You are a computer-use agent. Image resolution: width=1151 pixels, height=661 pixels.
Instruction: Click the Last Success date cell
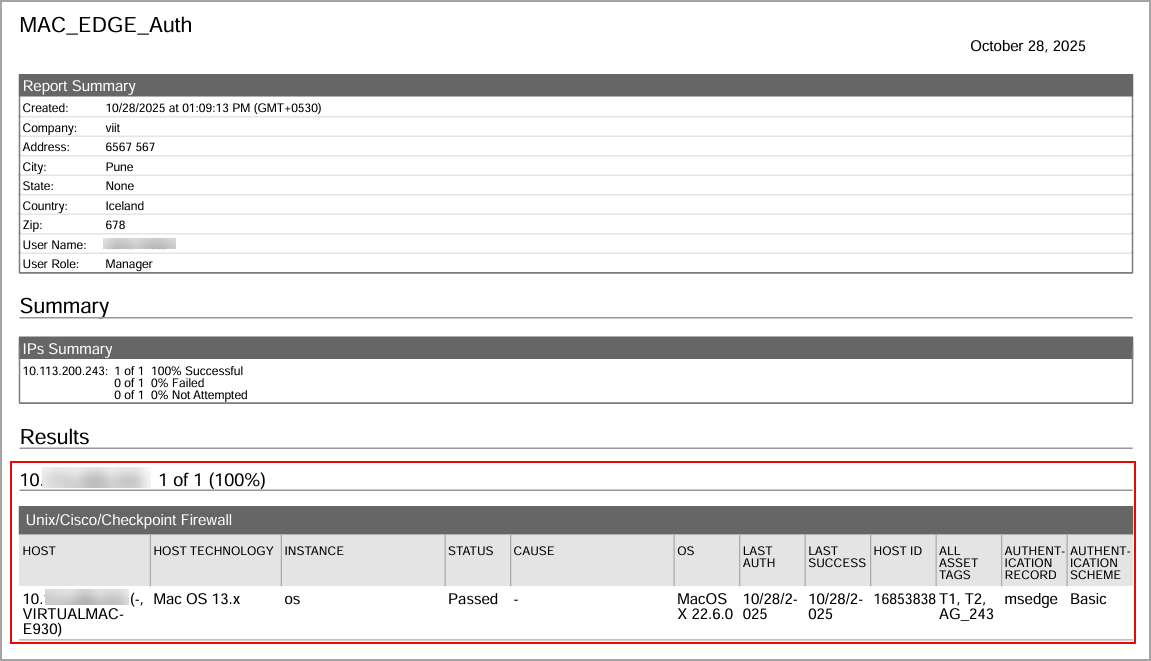click(835, 607)
